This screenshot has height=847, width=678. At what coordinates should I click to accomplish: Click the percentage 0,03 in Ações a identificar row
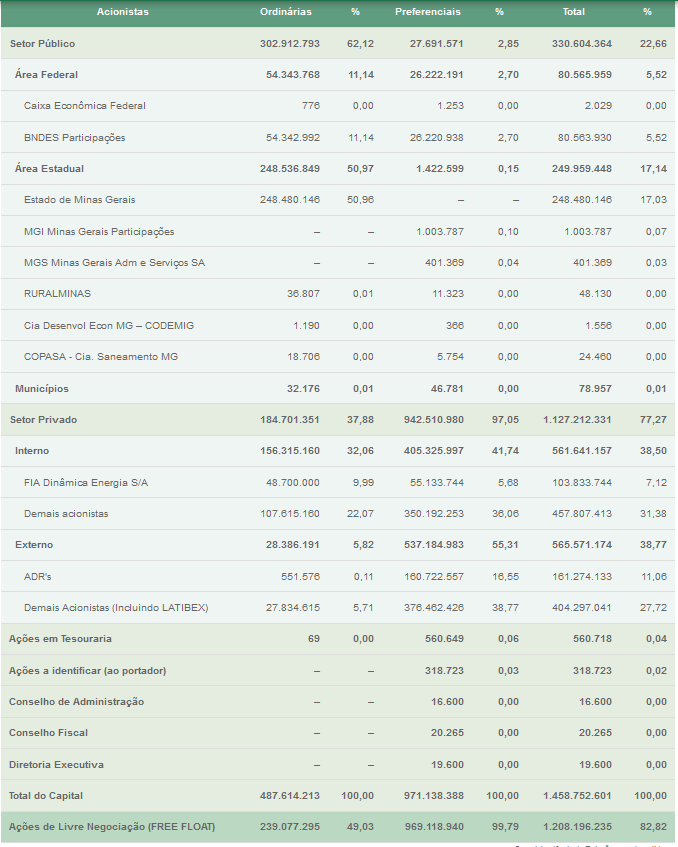point(508,671)
